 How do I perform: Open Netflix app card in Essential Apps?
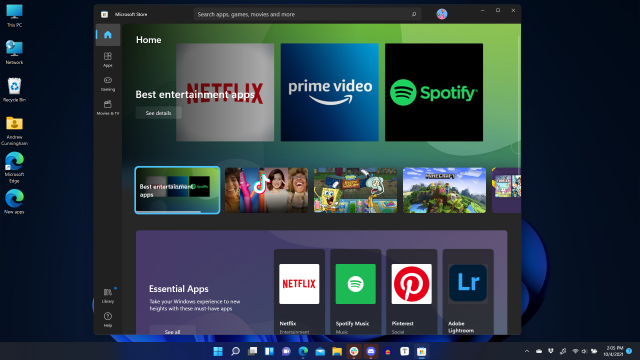click(299, 292)
